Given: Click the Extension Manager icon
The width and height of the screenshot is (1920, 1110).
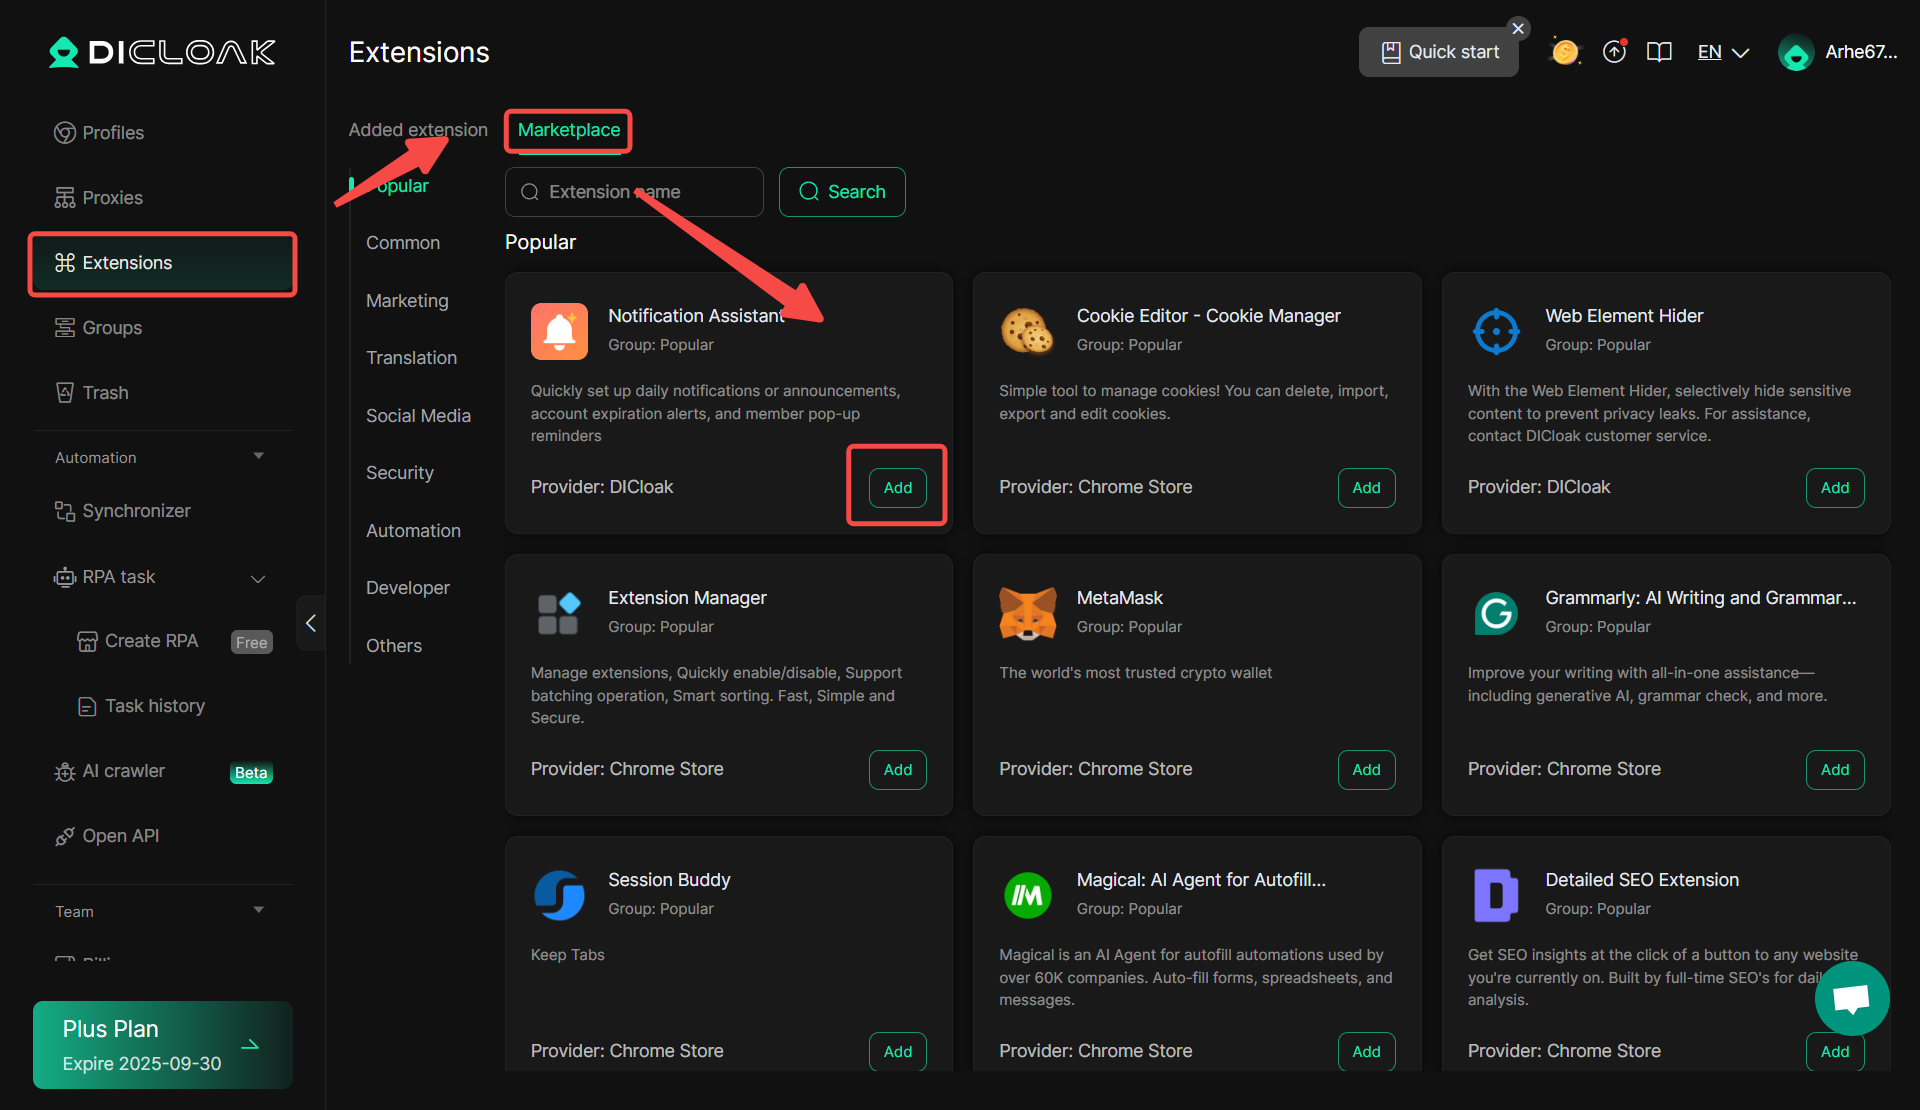Looking at the screenshot, I should (x=559, y=613).
